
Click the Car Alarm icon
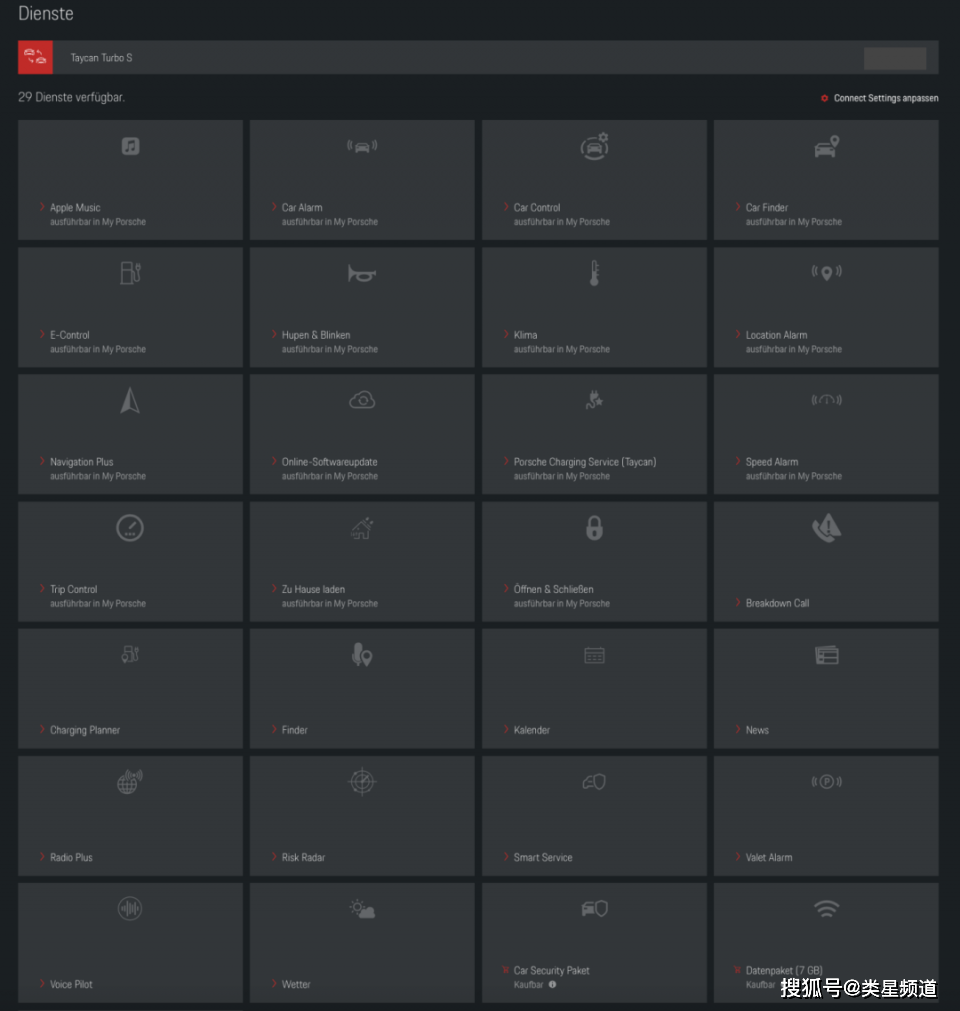point(362,146)
